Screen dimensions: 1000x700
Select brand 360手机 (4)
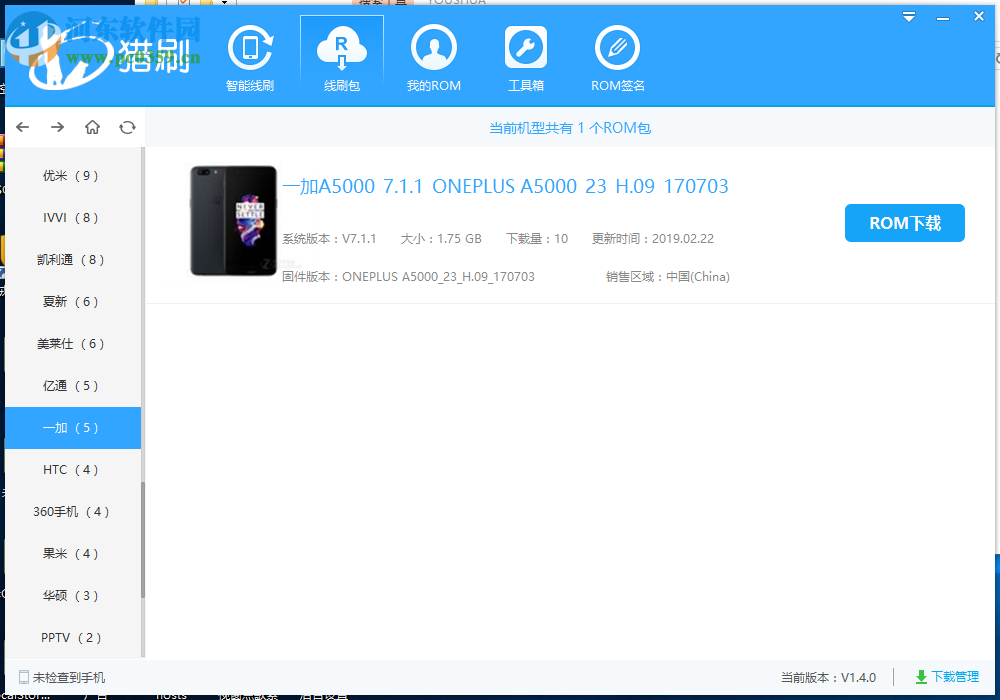pos(73,512)
